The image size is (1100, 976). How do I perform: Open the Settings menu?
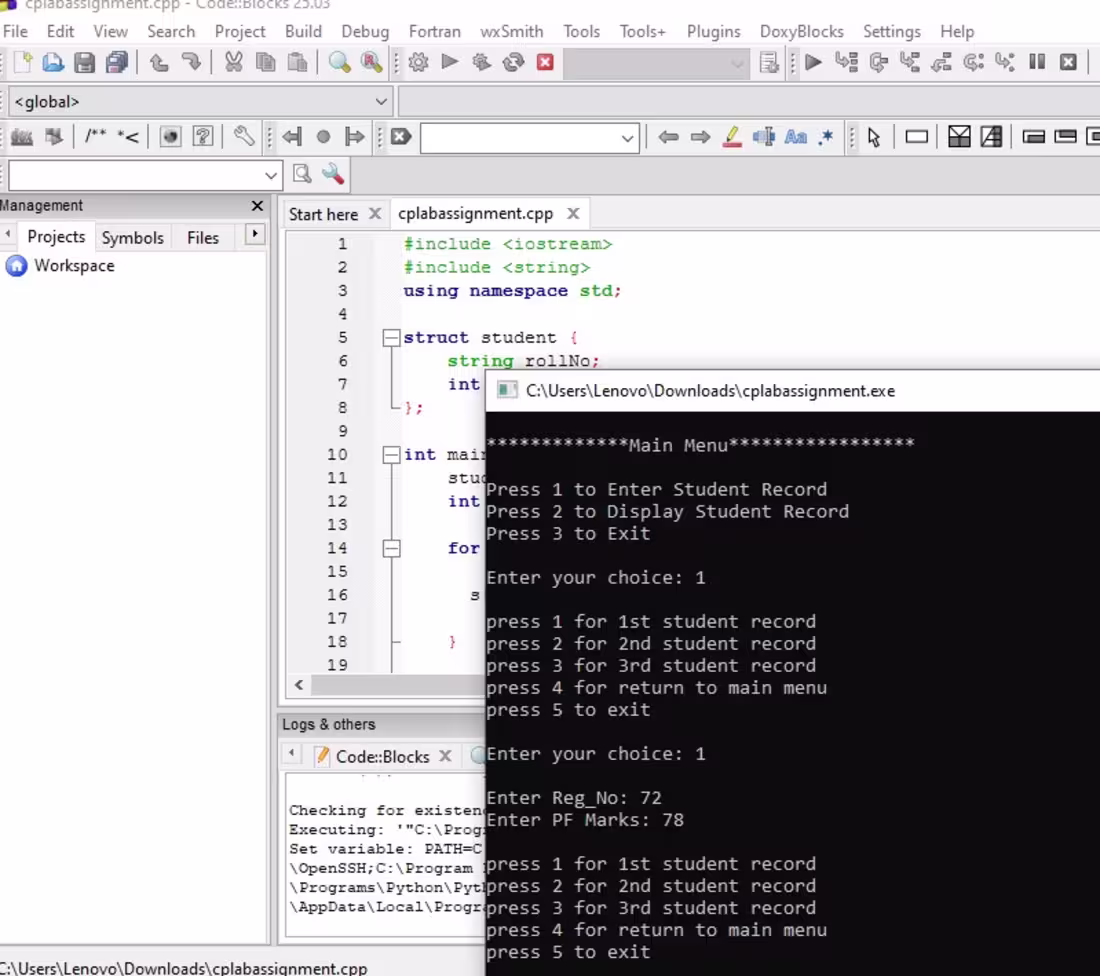click(892, 32)
